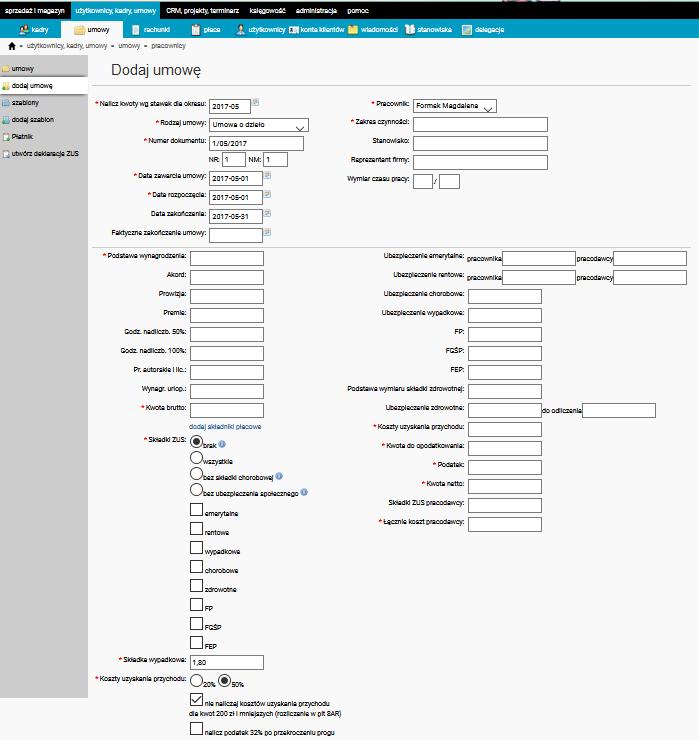
Task: Open calendar for Data zakończenia
Action: click(x=268, y=213)
